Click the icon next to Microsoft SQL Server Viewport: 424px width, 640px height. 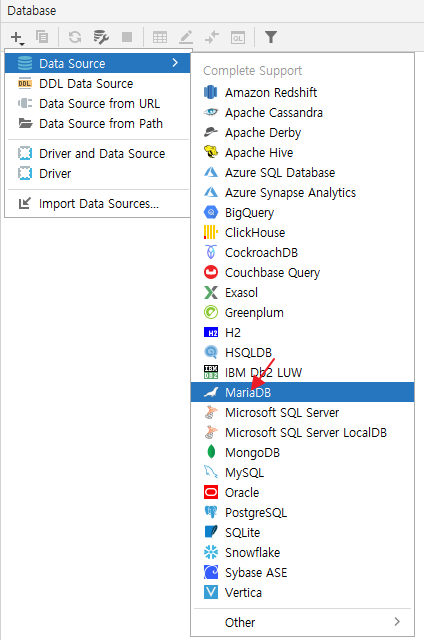[211, 412]
